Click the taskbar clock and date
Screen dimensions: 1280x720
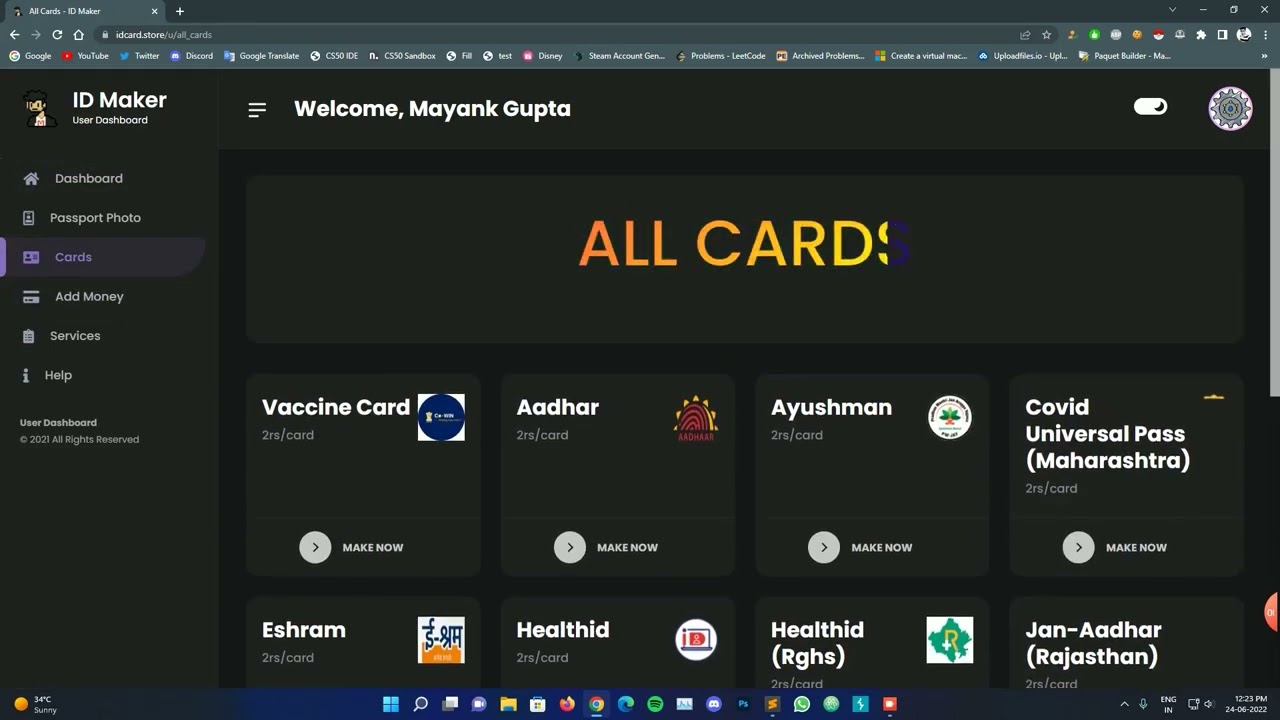[x=1246, y=704]
